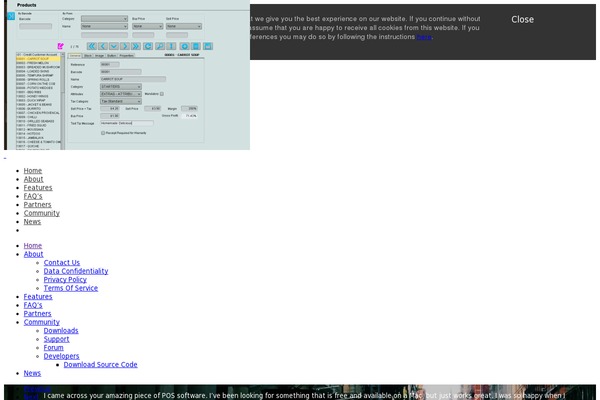Click the blue Features link

[x=38, y=297]
